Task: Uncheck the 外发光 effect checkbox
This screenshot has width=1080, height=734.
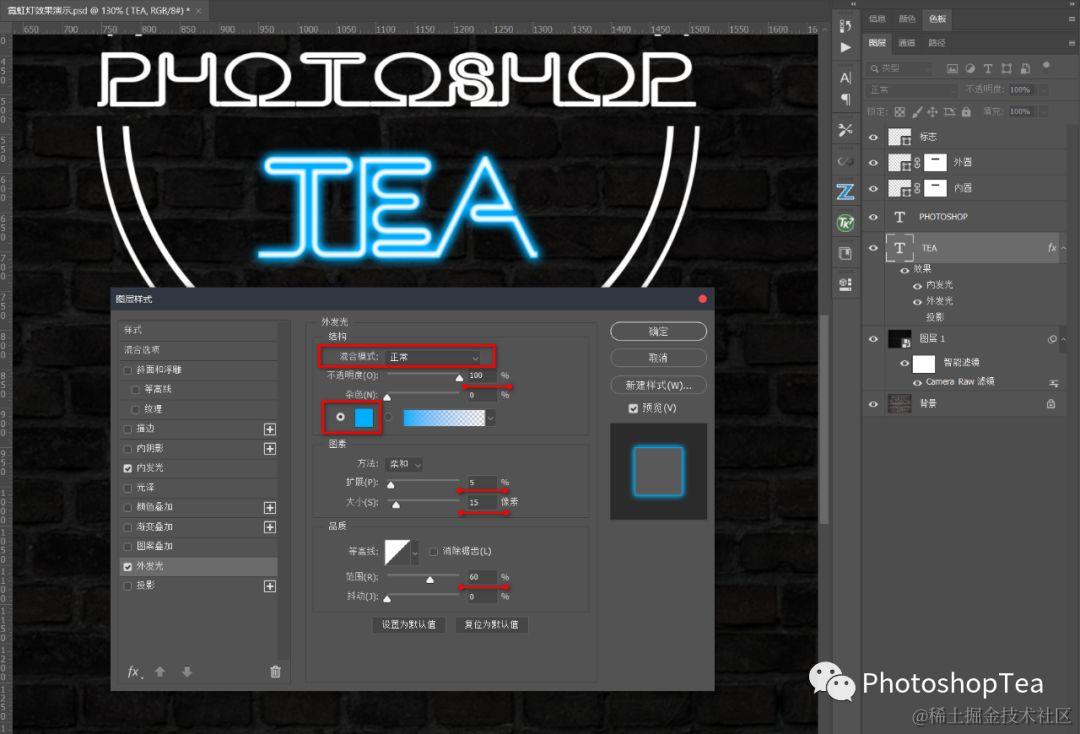Action: [127, 567]
